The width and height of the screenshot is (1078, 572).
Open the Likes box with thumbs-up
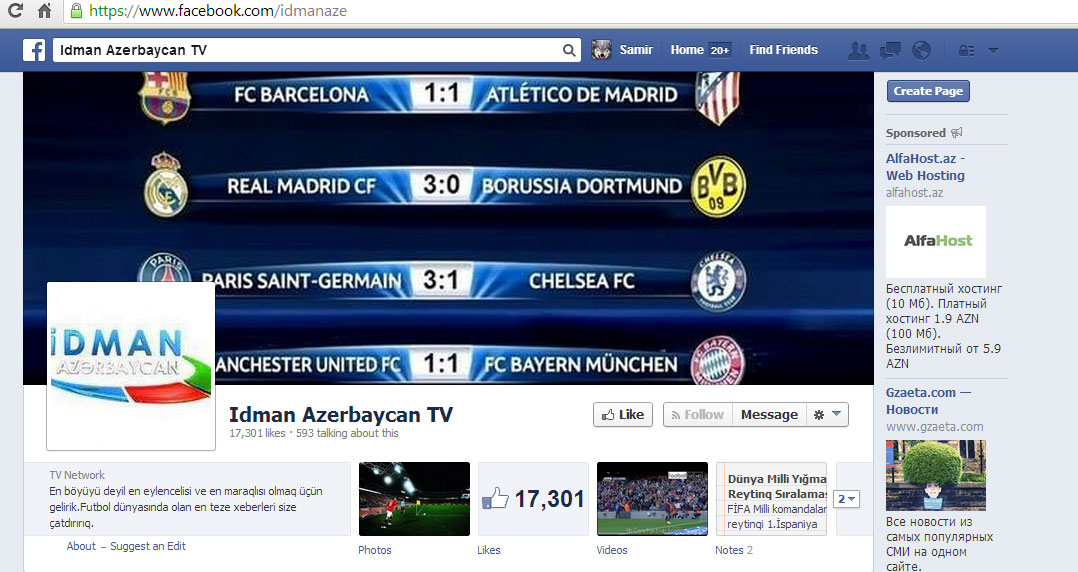coord(534,499)
